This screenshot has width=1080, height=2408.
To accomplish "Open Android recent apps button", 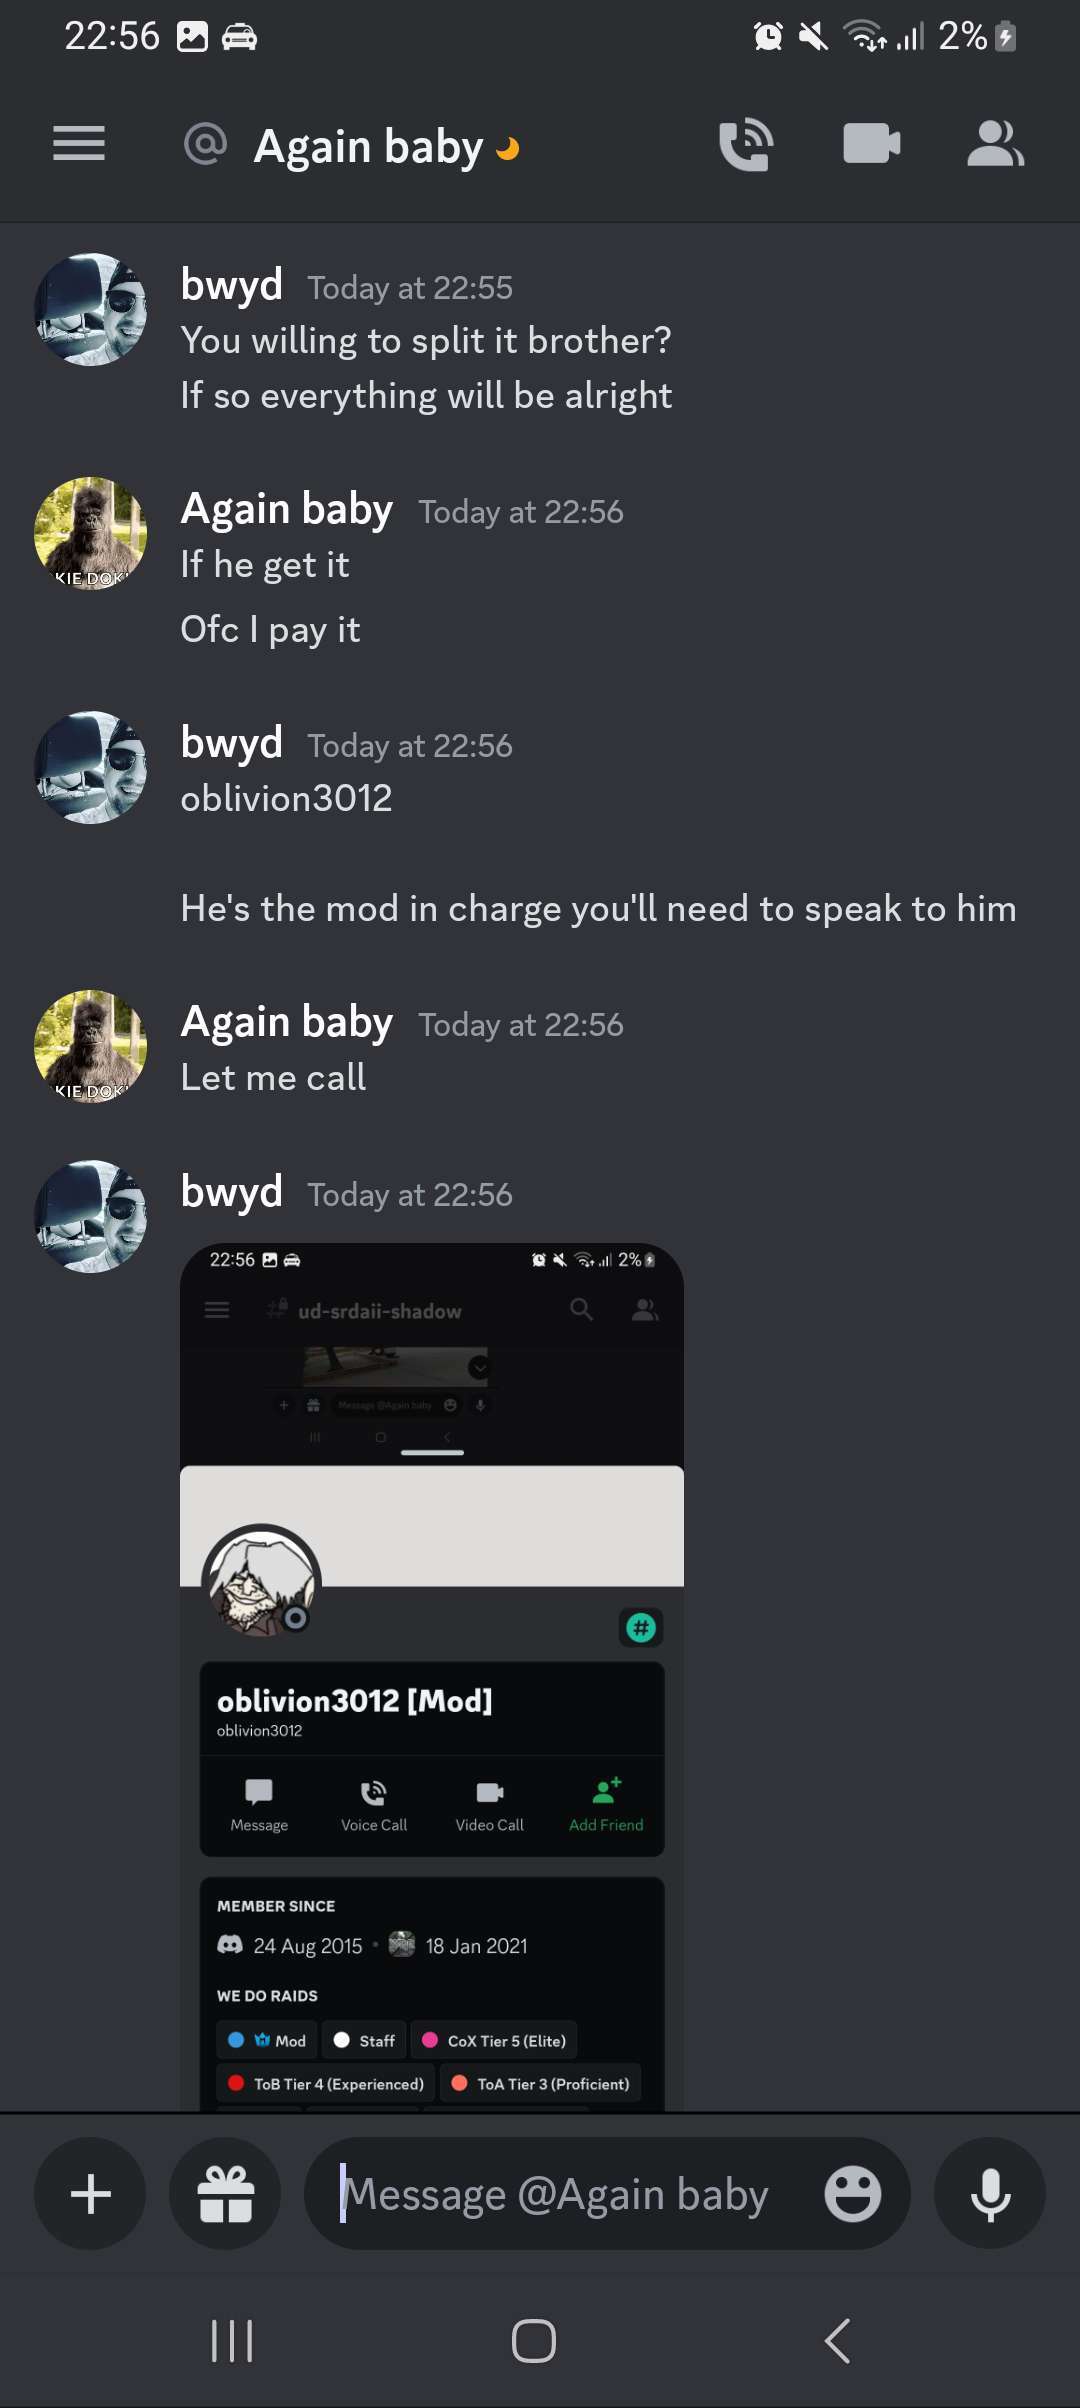I will tap(232, 2341).
